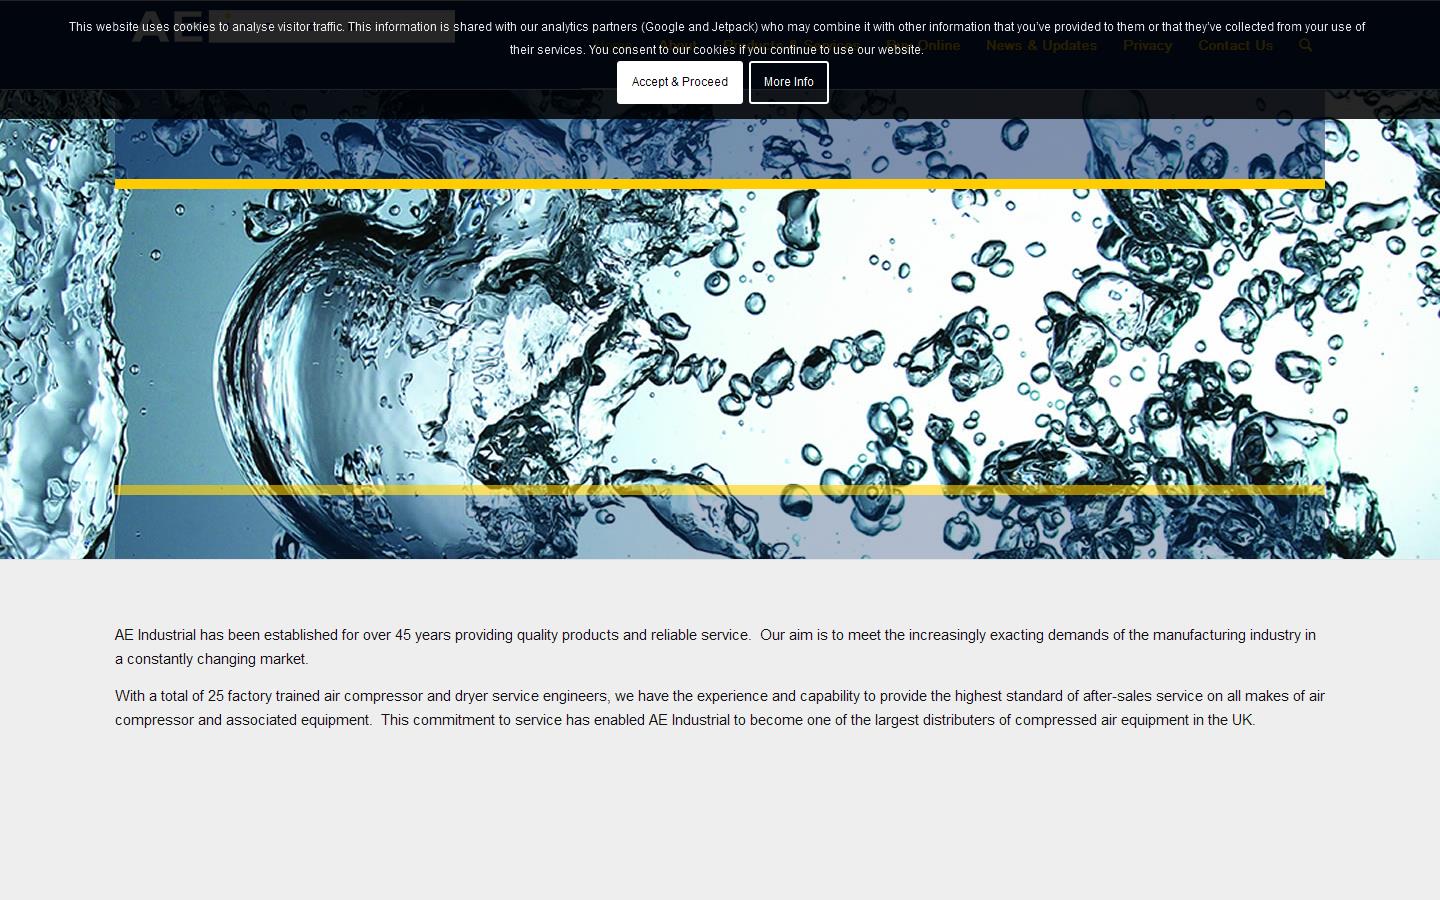
Task: Open More Info about cookies
Action: click(788, 82)
